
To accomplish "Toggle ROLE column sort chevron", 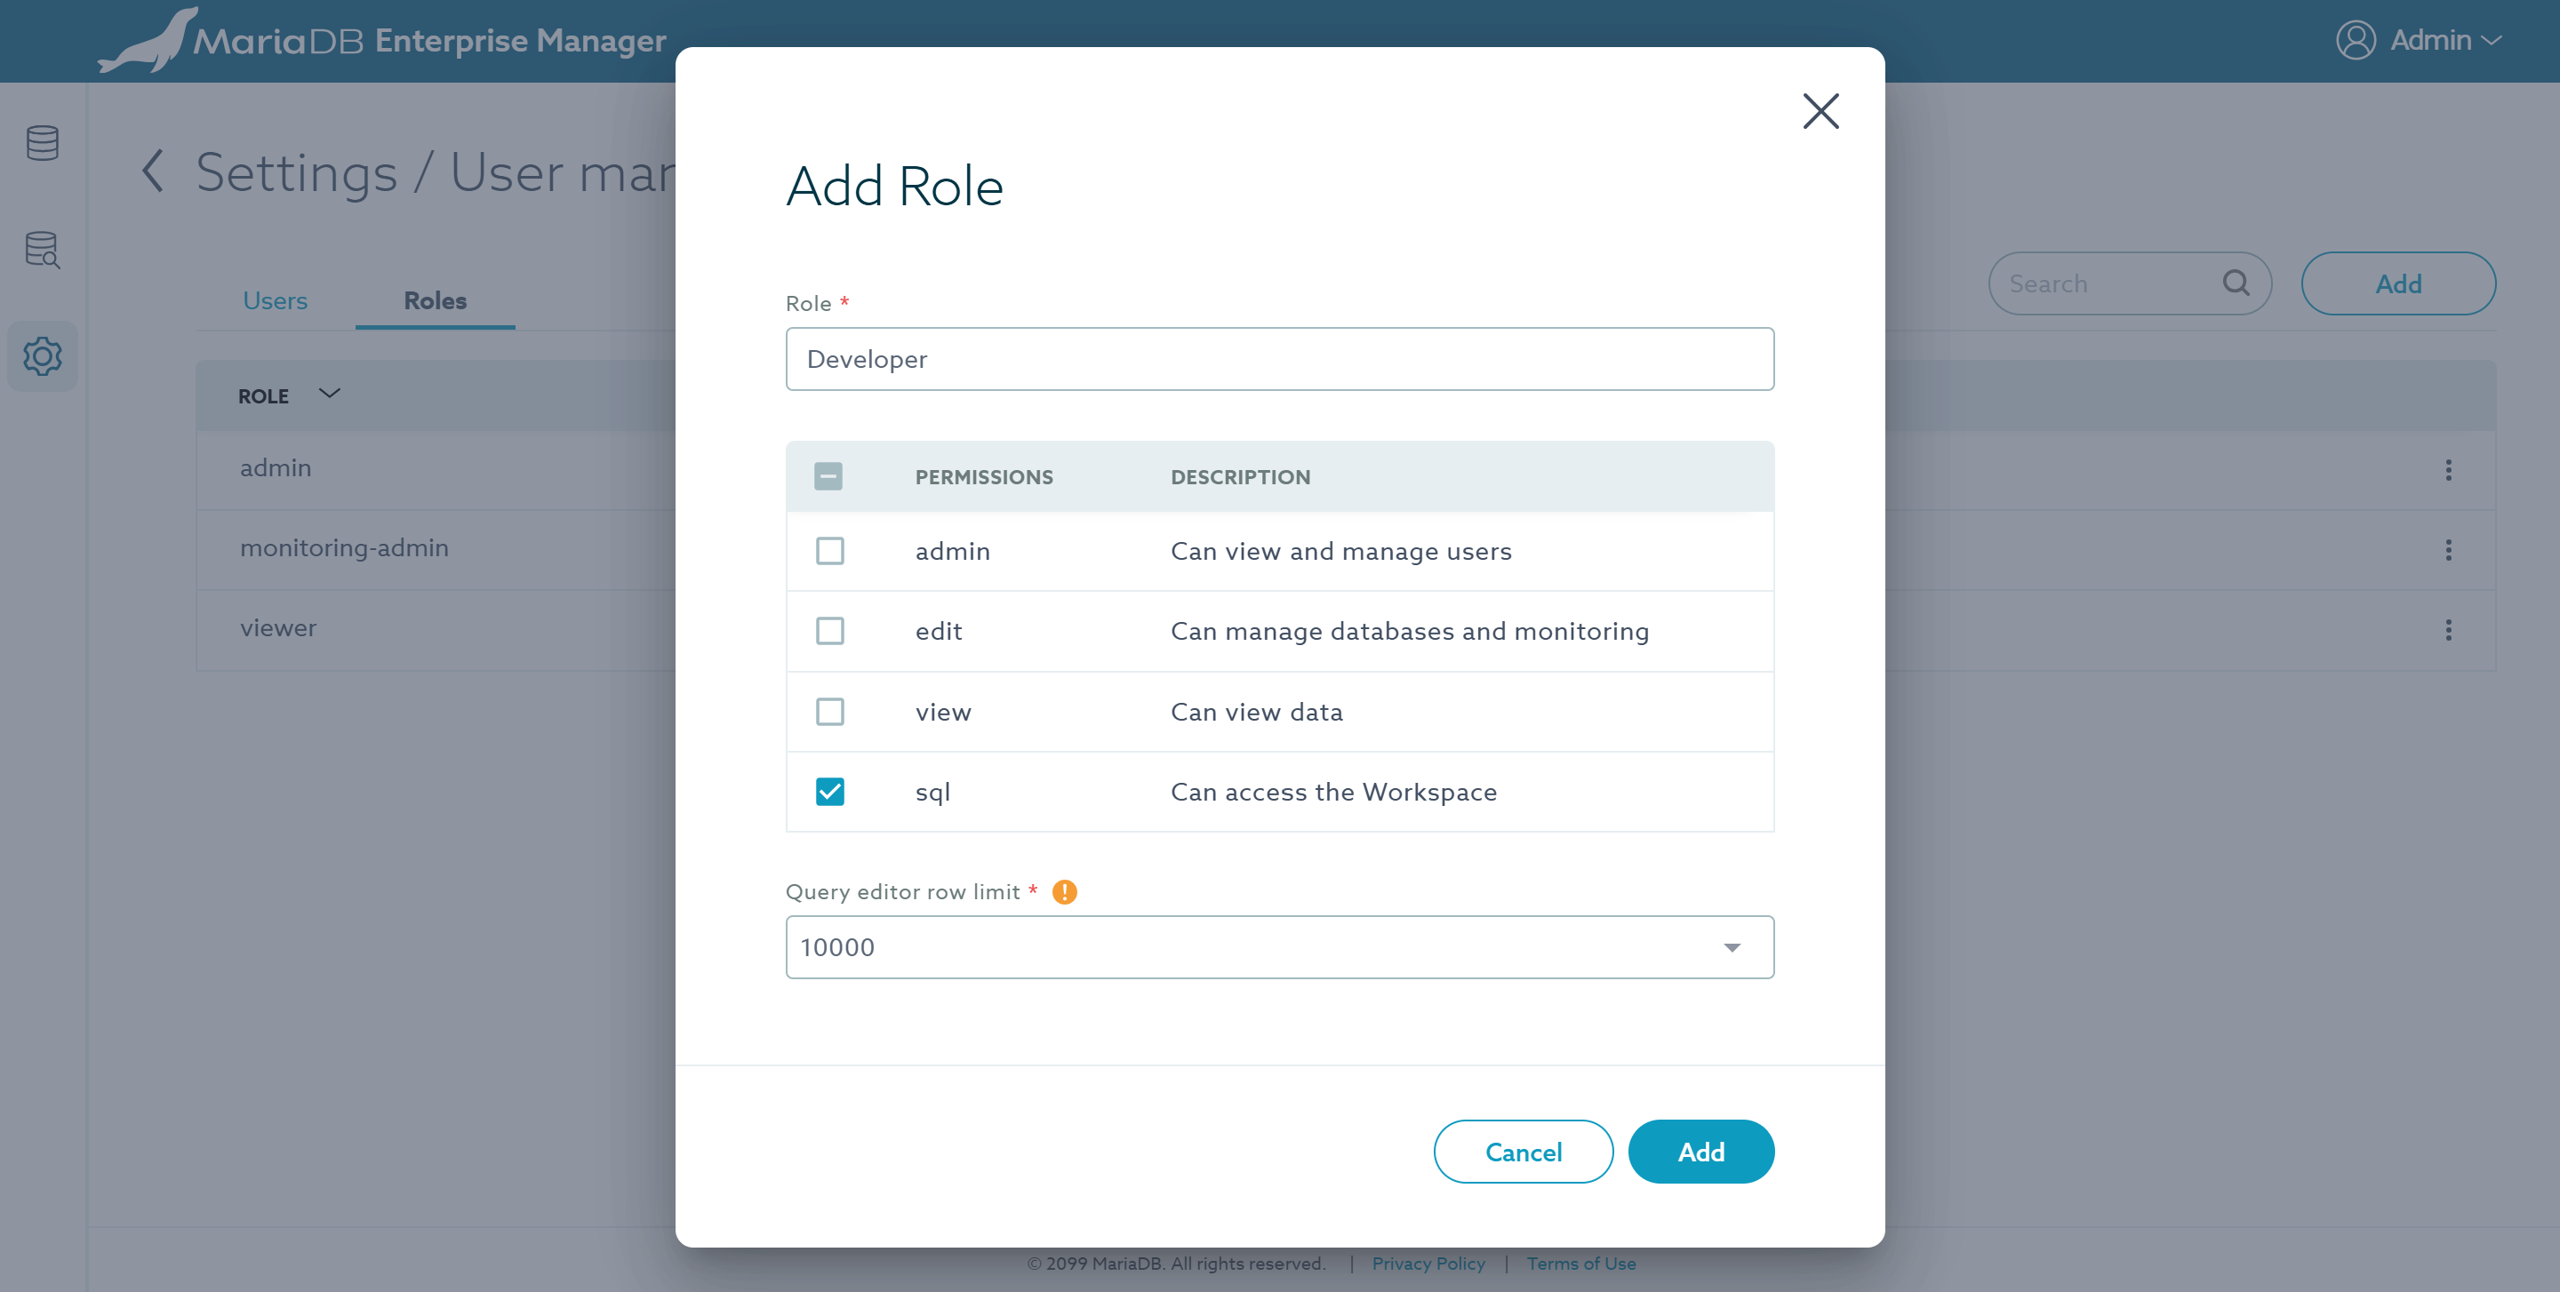I will 329,394.
